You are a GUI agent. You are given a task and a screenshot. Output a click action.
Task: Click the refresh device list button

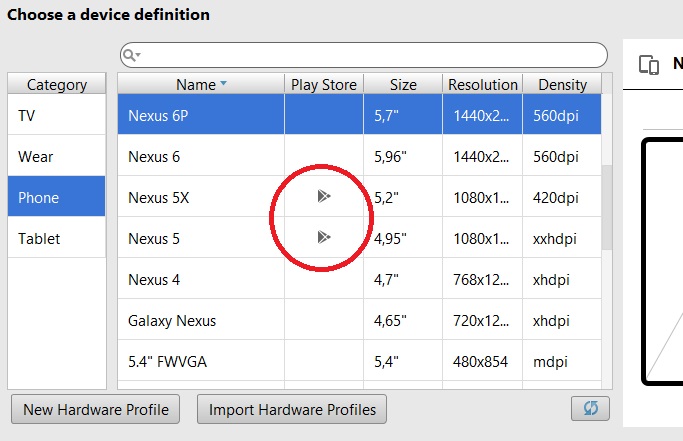pos(590,409)
